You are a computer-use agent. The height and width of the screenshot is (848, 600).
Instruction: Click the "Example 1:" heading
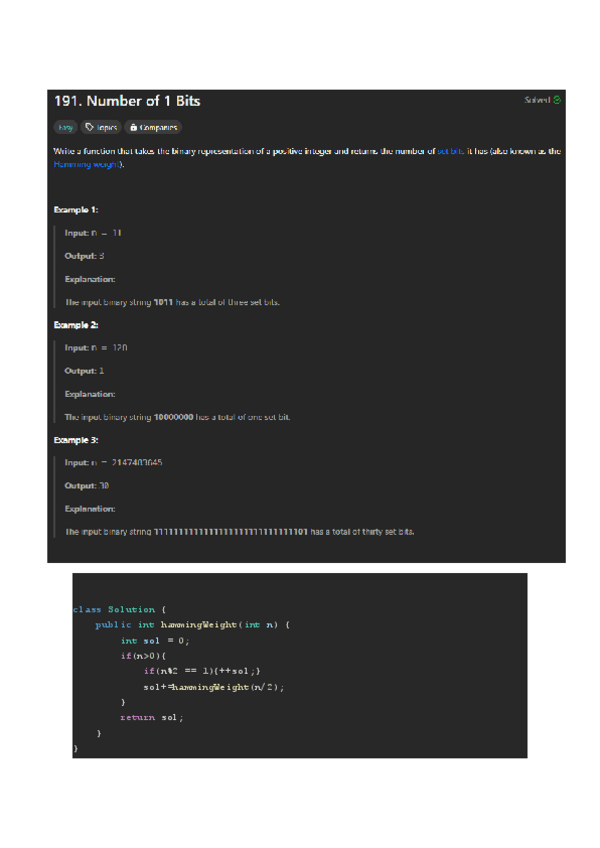click(x=75, y=210)
